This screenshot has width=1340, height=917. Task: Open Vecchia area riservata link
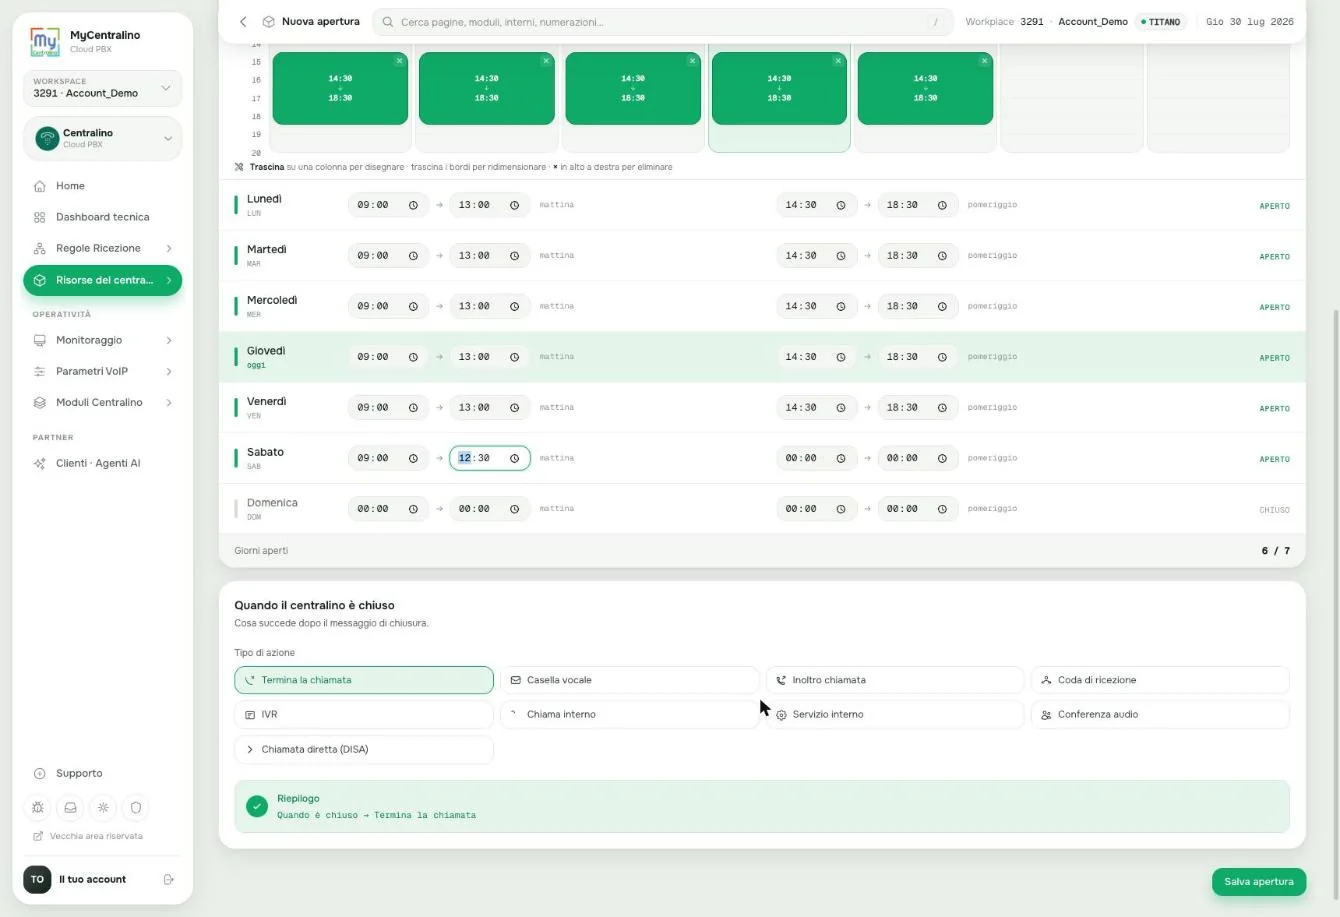[x=88, y=836]
